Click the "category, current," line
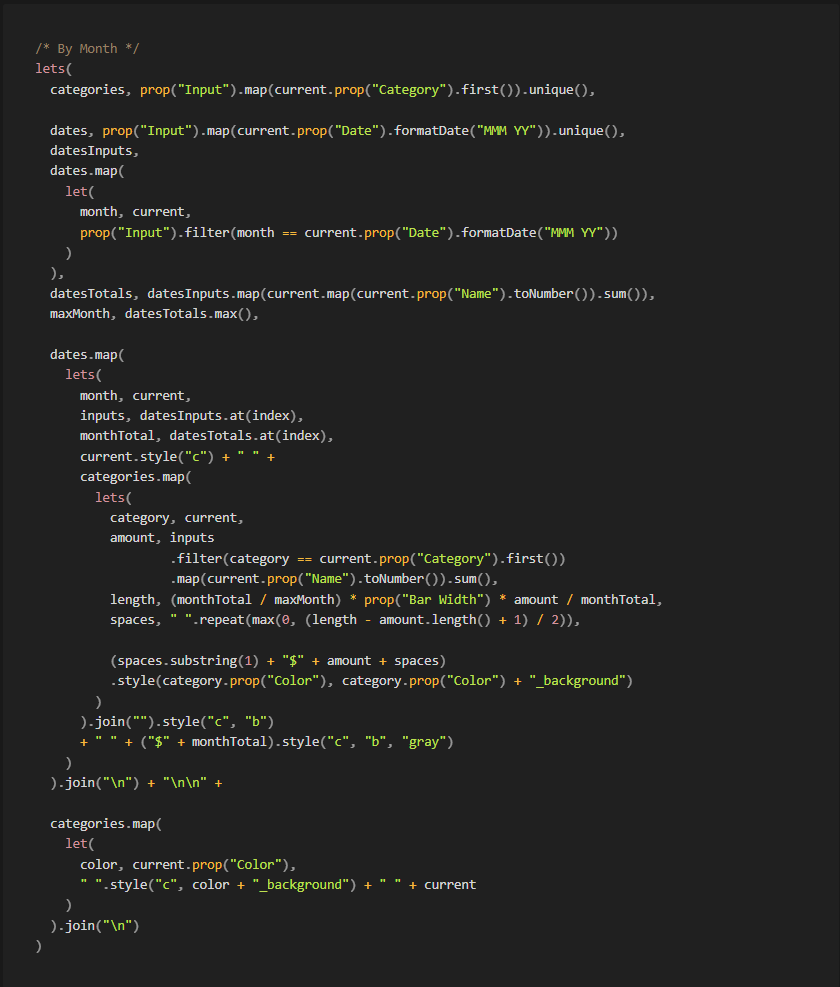Screen dimensions: 840x987 click(x=176, y=517)
